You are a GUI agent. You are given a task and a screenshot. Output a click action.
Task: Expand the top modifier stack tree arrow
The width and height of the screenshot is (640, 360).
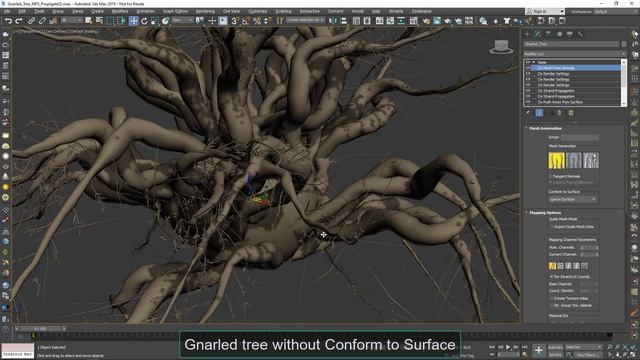(x=533, y=62)
